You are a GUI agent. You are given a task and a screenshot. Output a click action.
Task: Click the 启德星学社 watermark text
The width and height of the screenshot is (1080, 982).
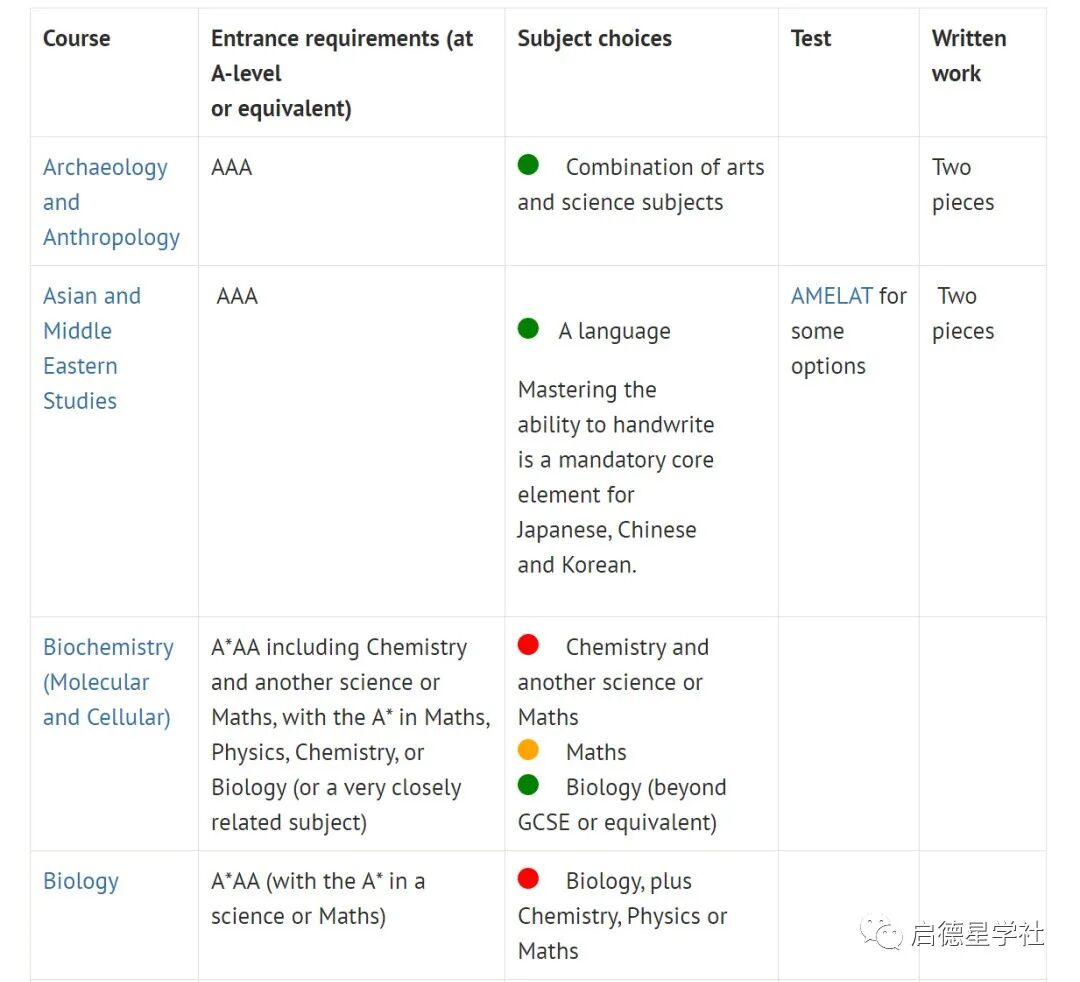tap(976, 934)
